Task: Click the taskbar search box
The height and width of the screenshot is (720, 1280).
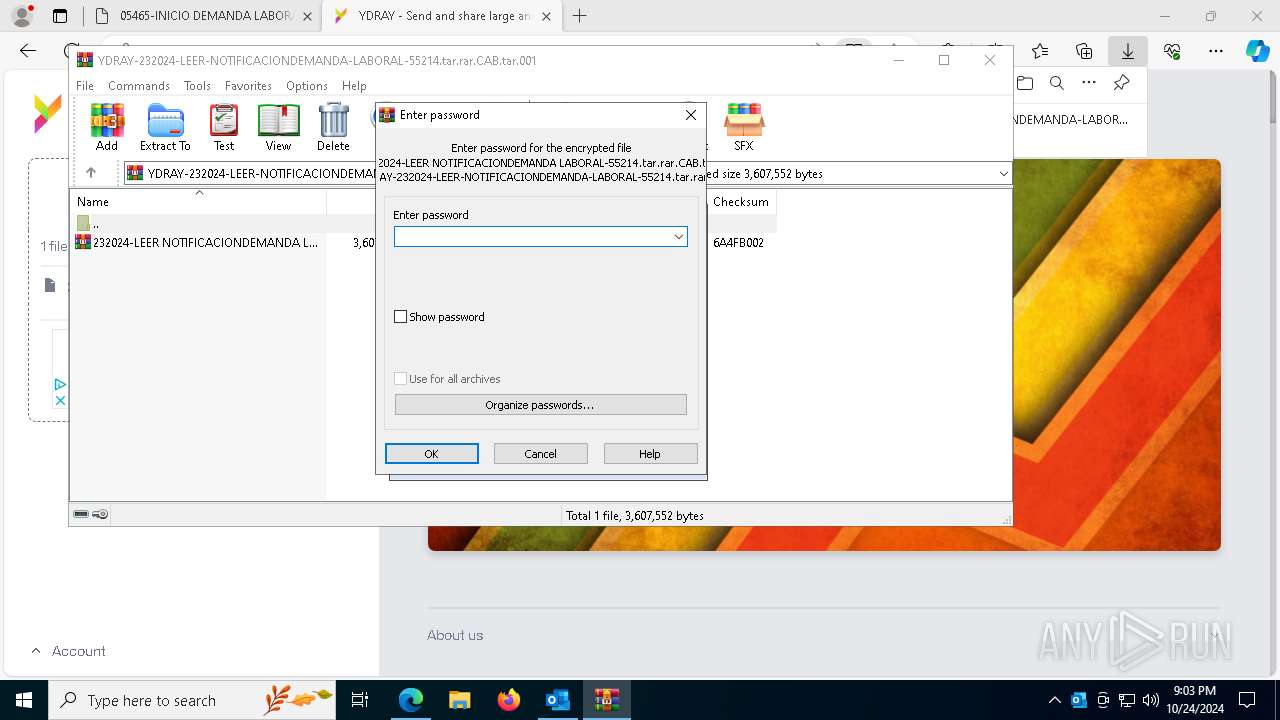Action: coord(193,700)
